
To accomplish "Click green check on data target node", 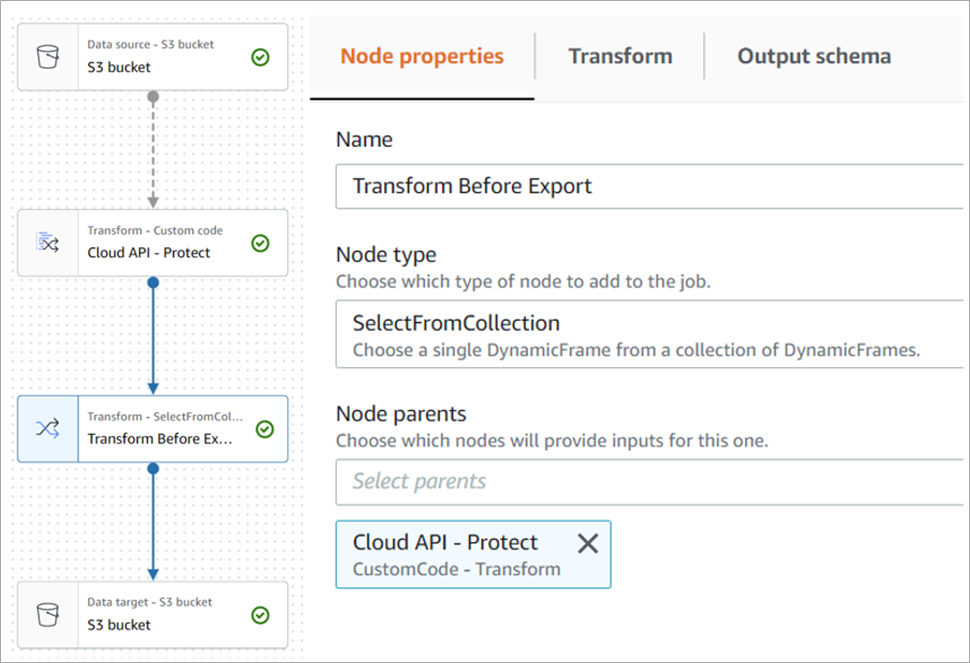I will click(x=260, y=615).
